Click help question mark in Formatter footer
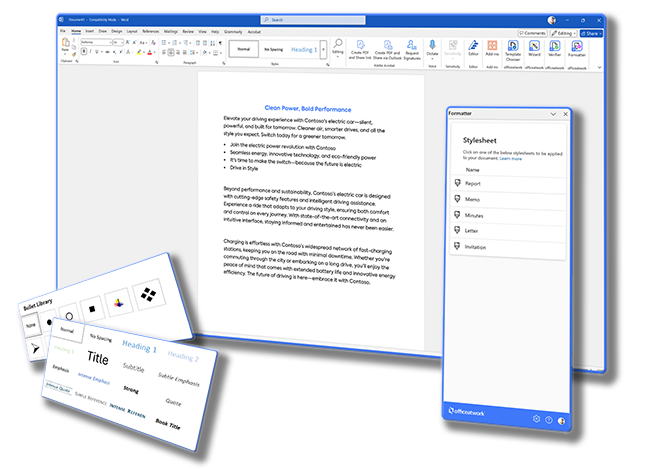This screenshot has width=650, height=471. tap(549, 420)
